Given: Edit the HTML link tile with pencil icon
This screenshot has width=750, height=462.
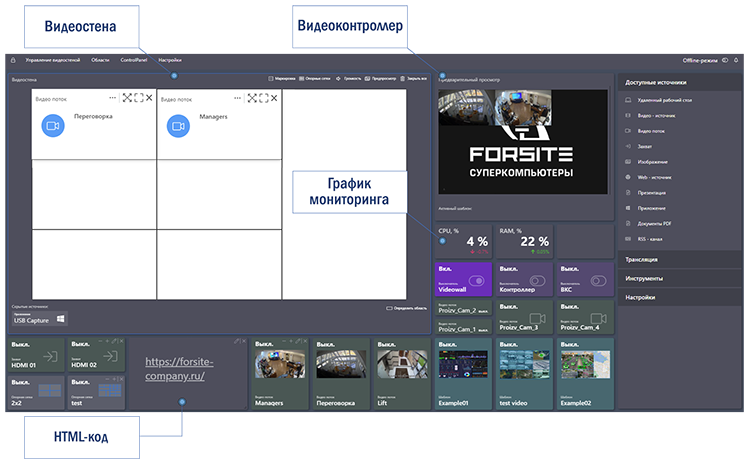Looking at the screenshot, I should [x=236, y=341].
